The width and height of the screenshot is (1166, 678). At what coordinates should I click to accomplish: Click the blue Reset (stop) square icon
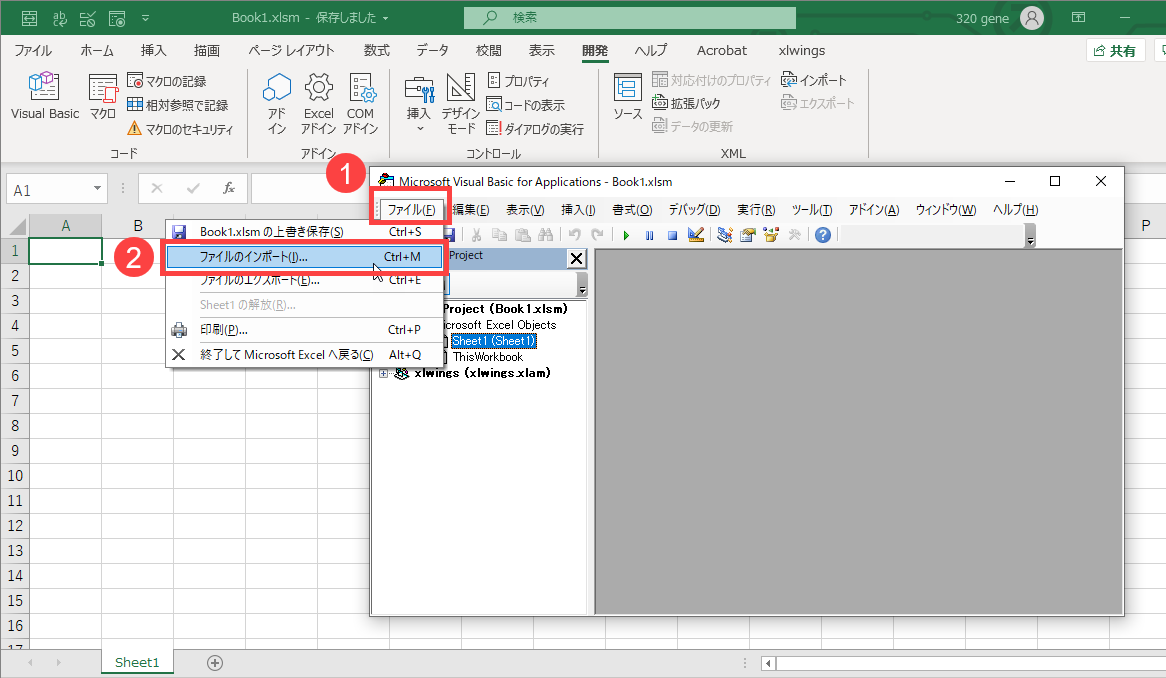(x=672, y=235)
